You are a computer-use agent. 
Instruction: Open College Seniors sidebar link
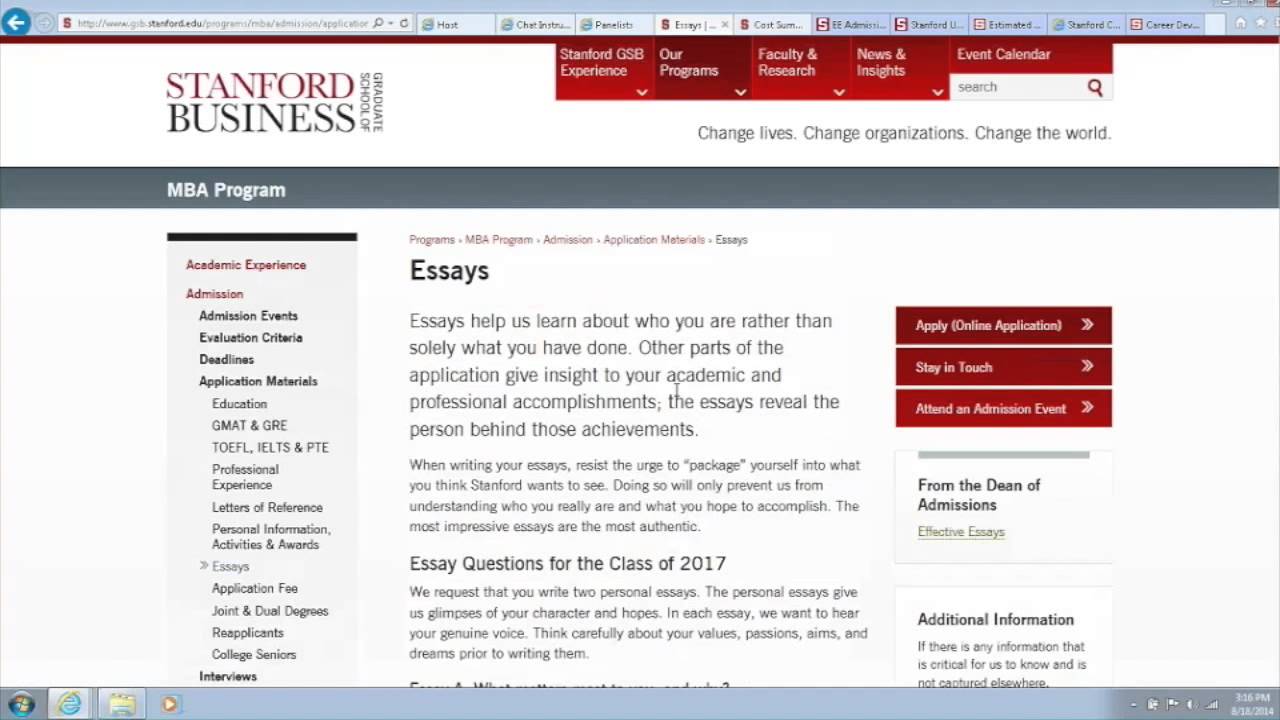click(254, 655)
